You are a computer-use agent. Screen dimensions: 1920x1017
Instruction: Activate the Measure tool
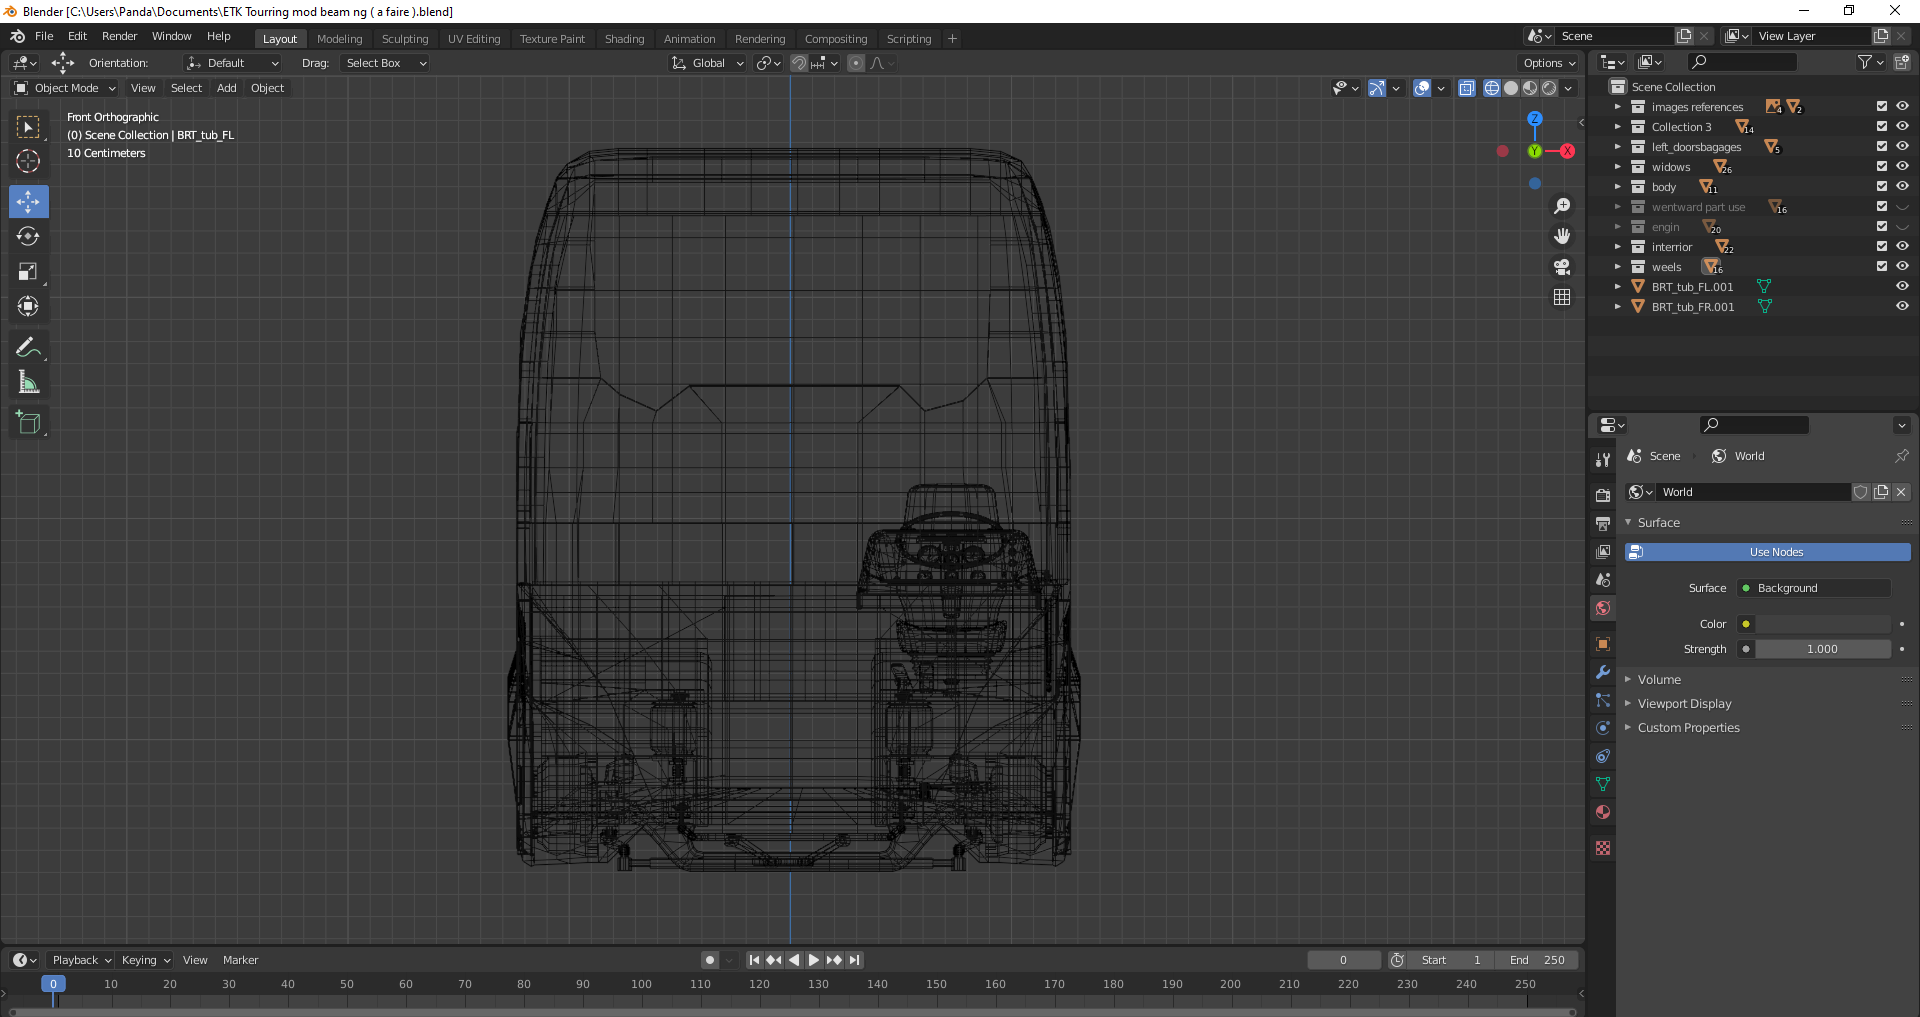click(28, 383)
